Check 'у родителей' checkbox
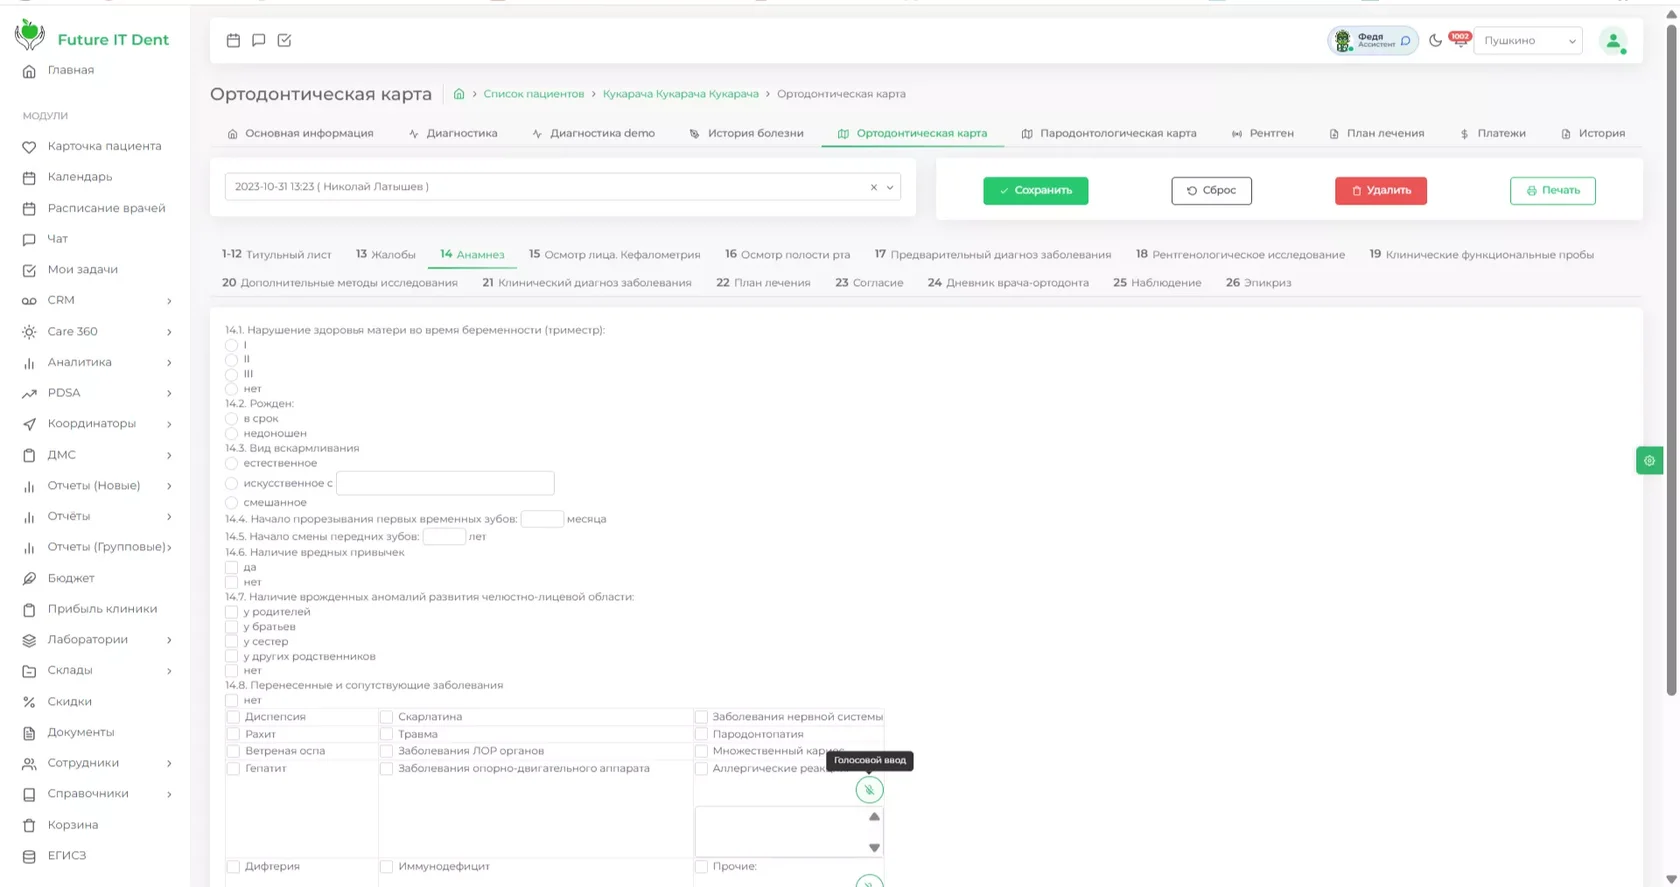This screenshot has width=1680, height=887. 231,612
